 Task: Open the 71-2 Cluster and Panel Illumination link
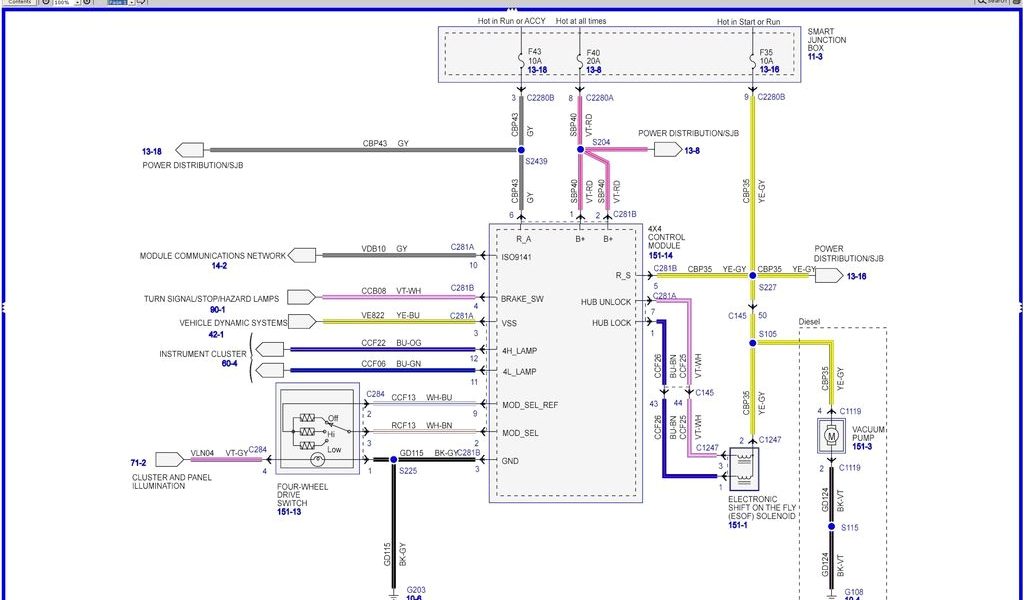click(x=138, y=463)
